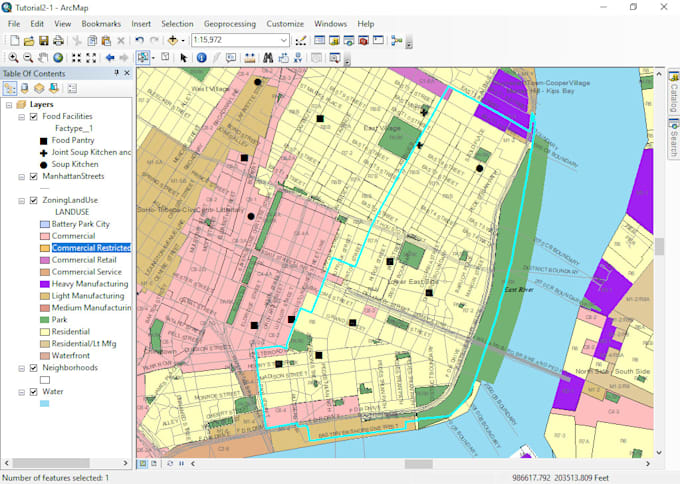The width and height of the screenshot is (680, 484).
Task: List layers by drawing order
Action: tap(10, 88)
